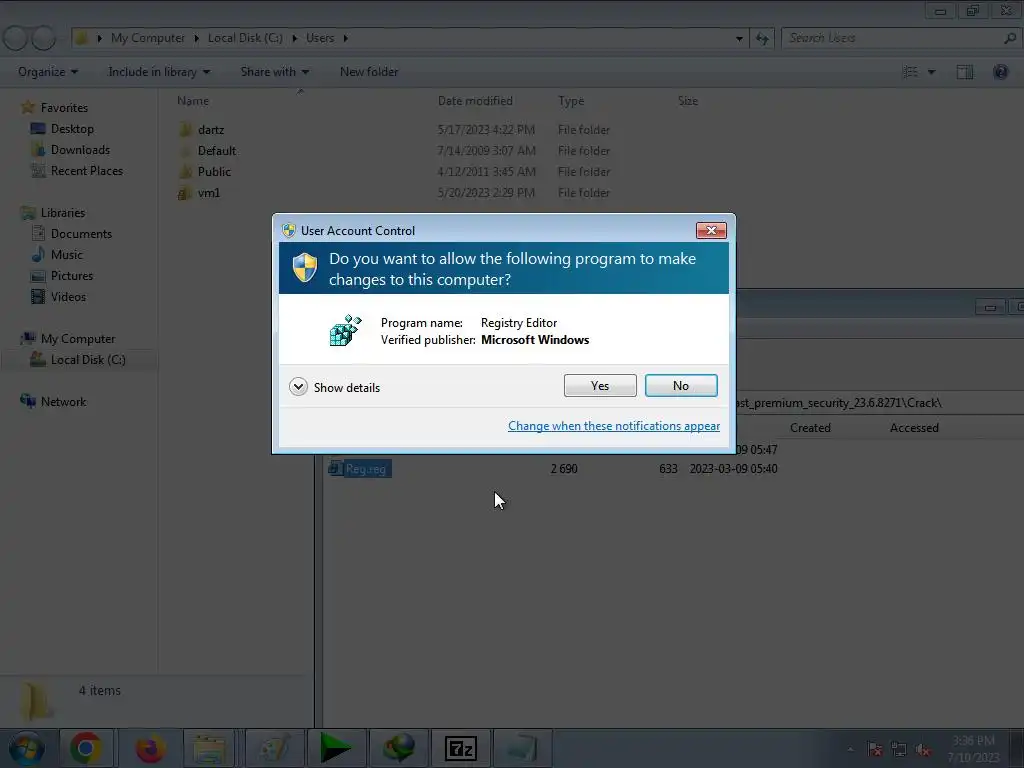This screenshot has width=1024, height=768.
Task: Open Paint from the taskbar
Action: point(274,748)
